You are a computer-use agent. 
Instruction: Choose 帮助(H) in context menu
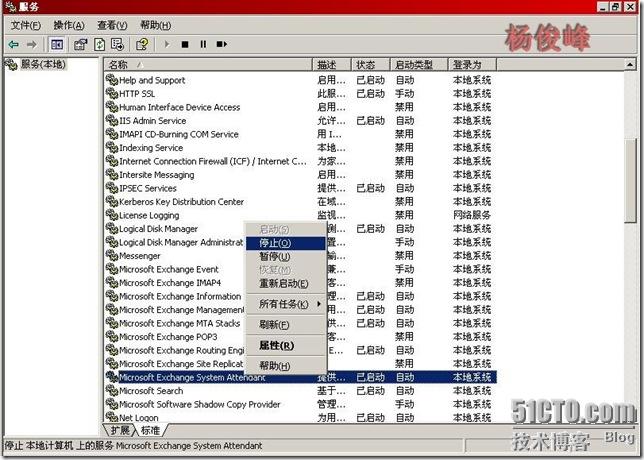(285, 366)
